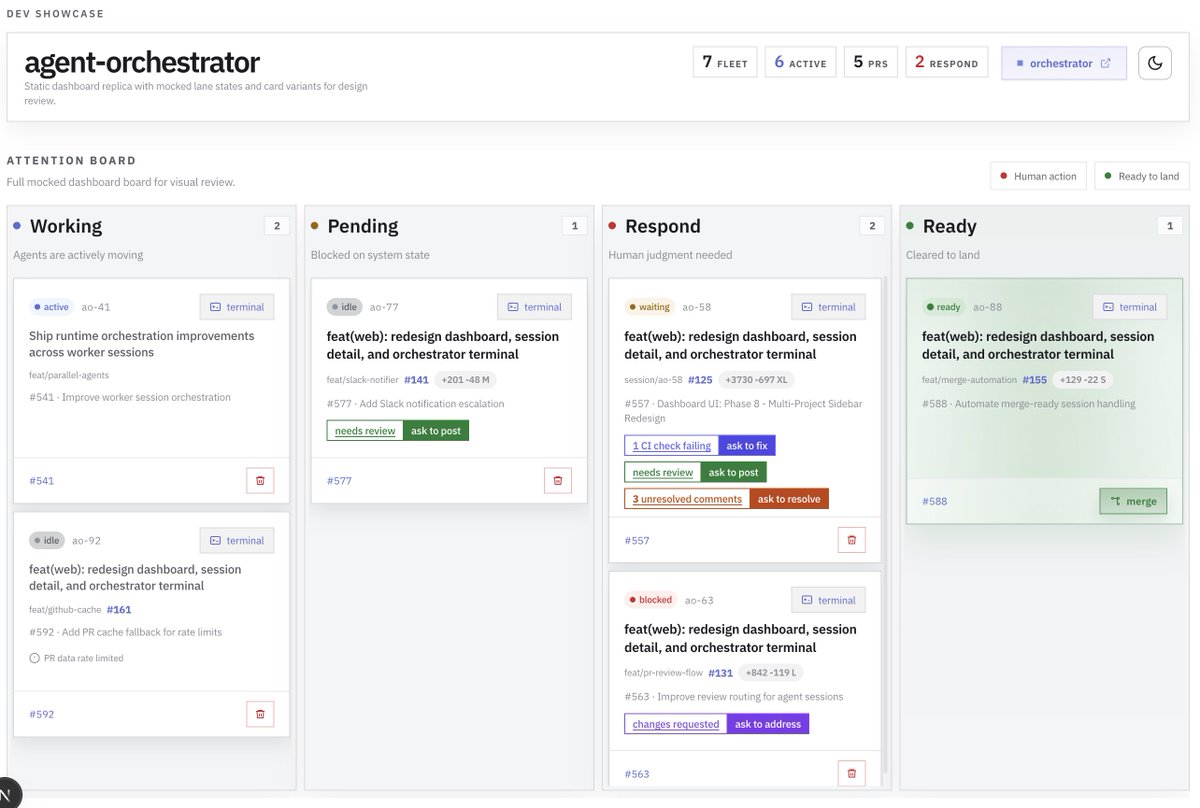Click the +129 -22 S diff badge
1200x808 pixels.
tap(1084, 380)
